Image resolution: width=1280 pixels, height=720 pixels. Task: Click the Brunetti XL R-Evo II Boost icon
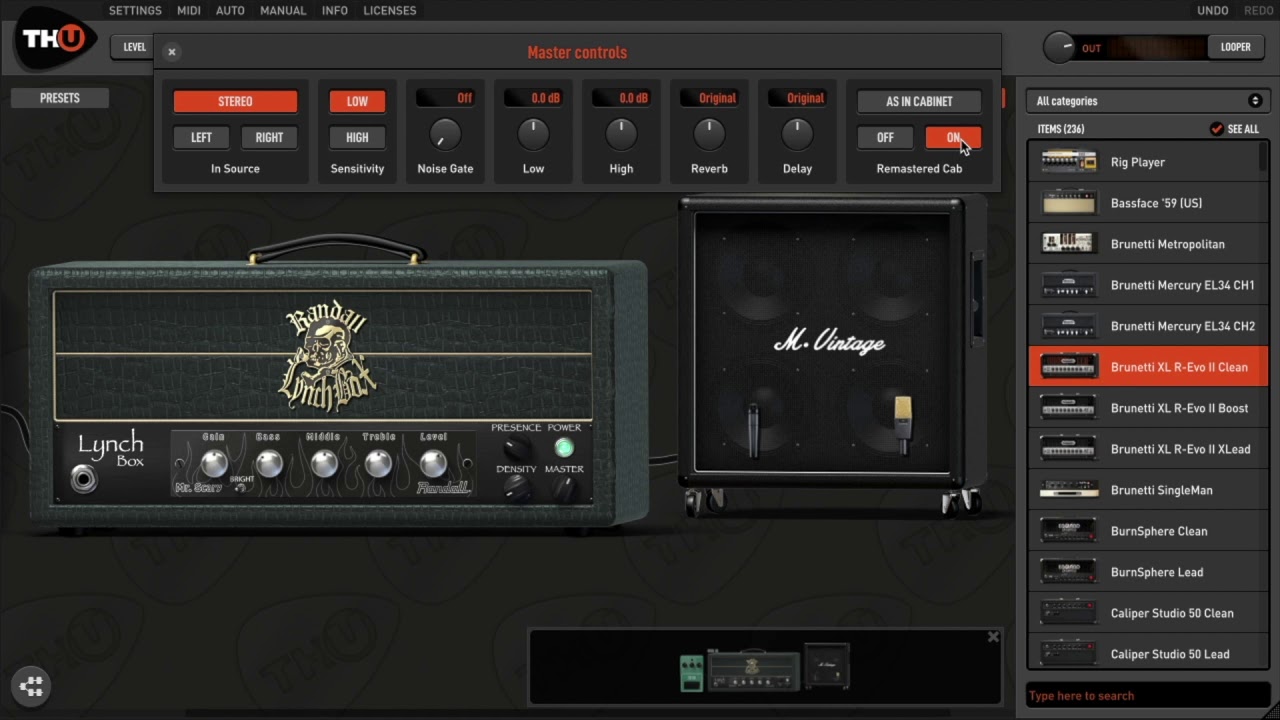[x=1068, y=407]
